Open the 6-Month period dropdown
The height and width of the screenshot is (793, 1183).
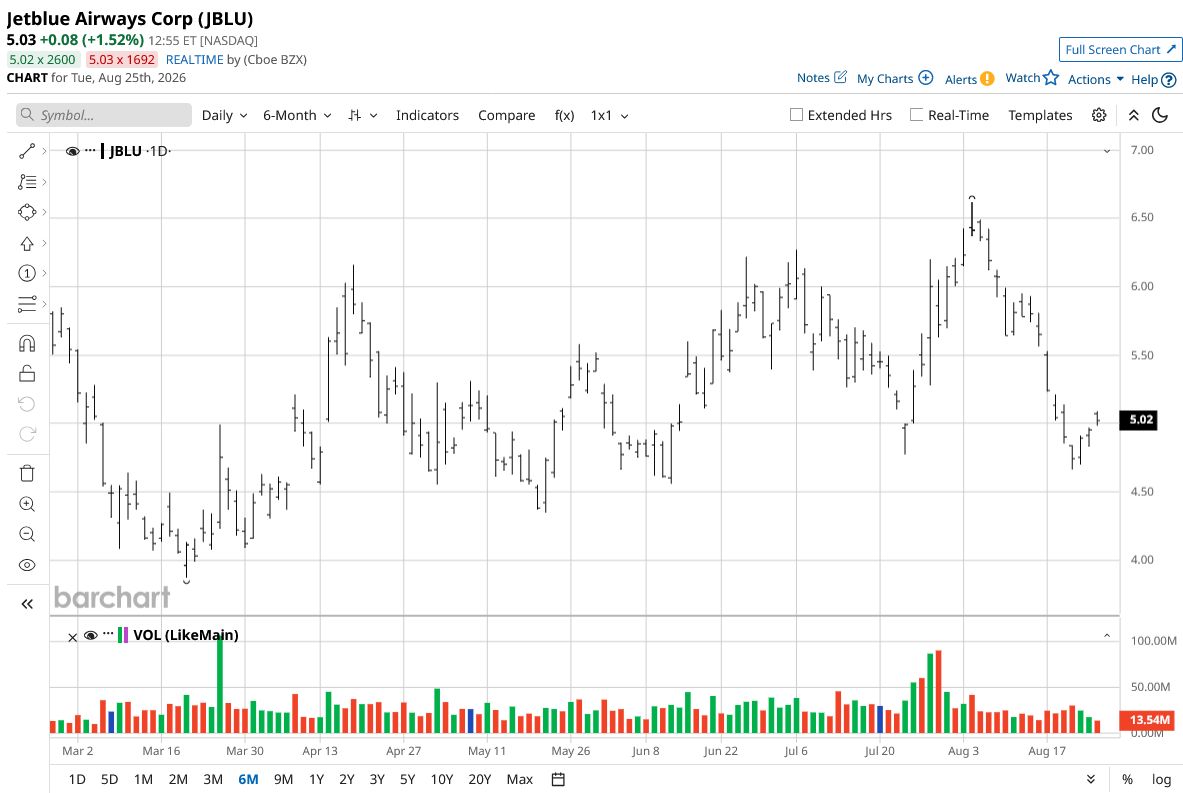click(x=297, y=115)
